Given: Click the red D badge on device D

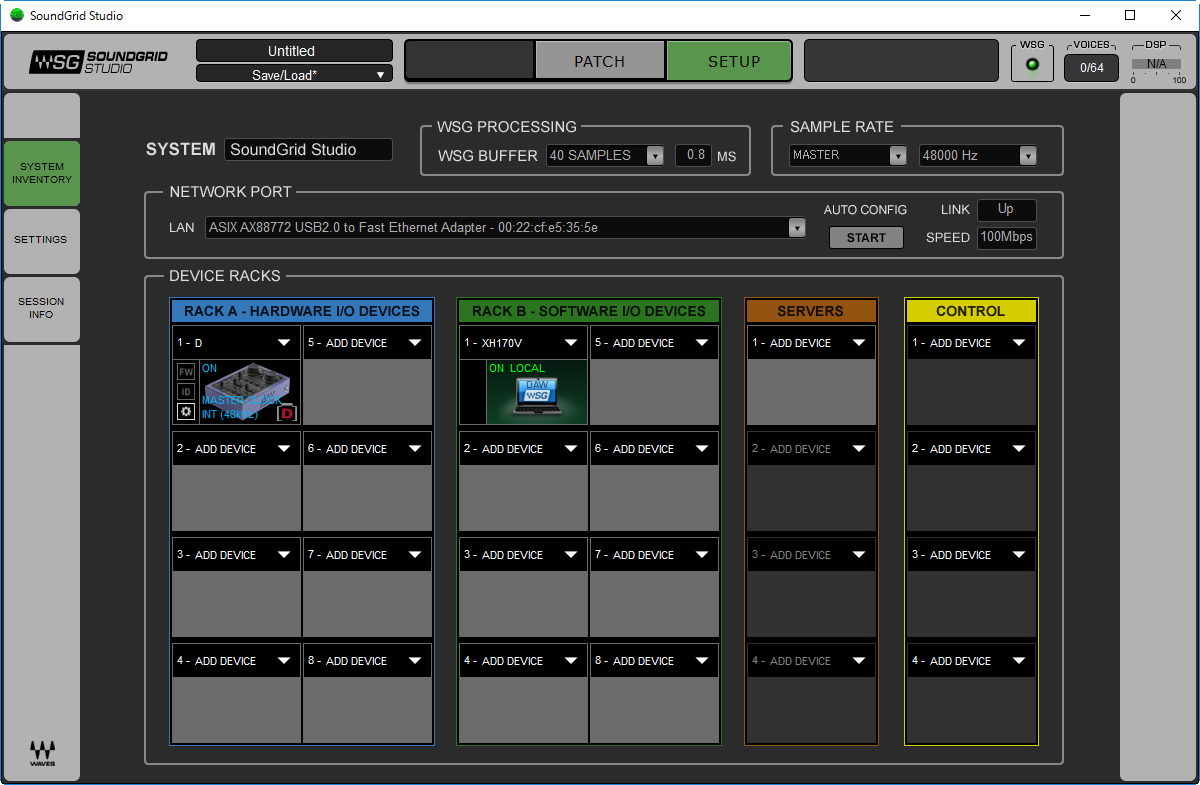Looking at the screenshot, I should [288, 412].
